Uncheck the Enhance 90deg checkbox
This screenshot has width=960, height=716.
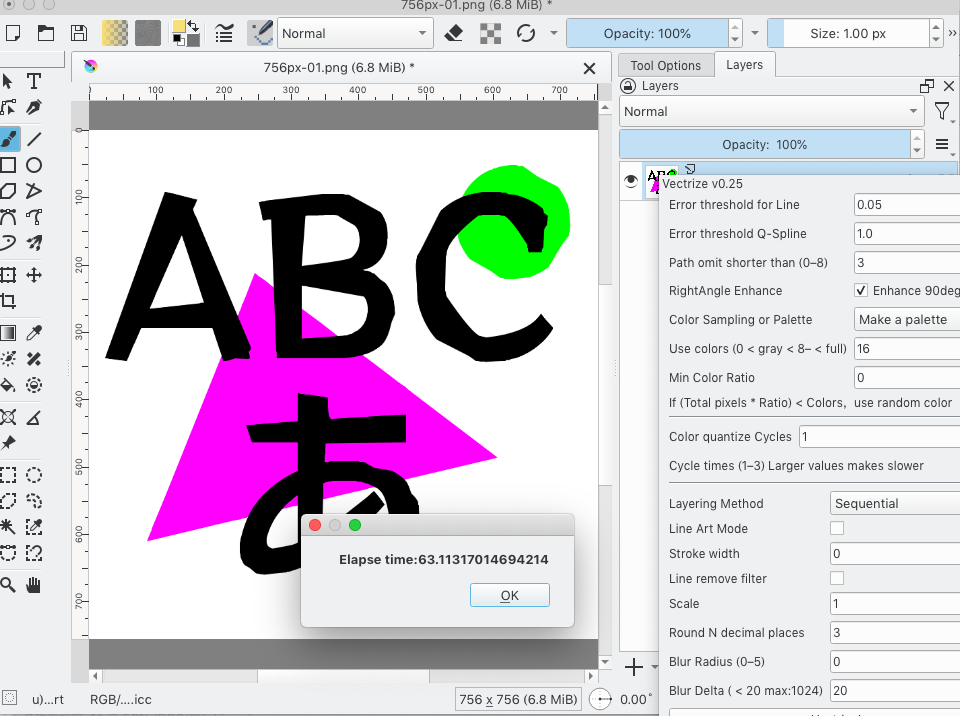tap(861, 291)
